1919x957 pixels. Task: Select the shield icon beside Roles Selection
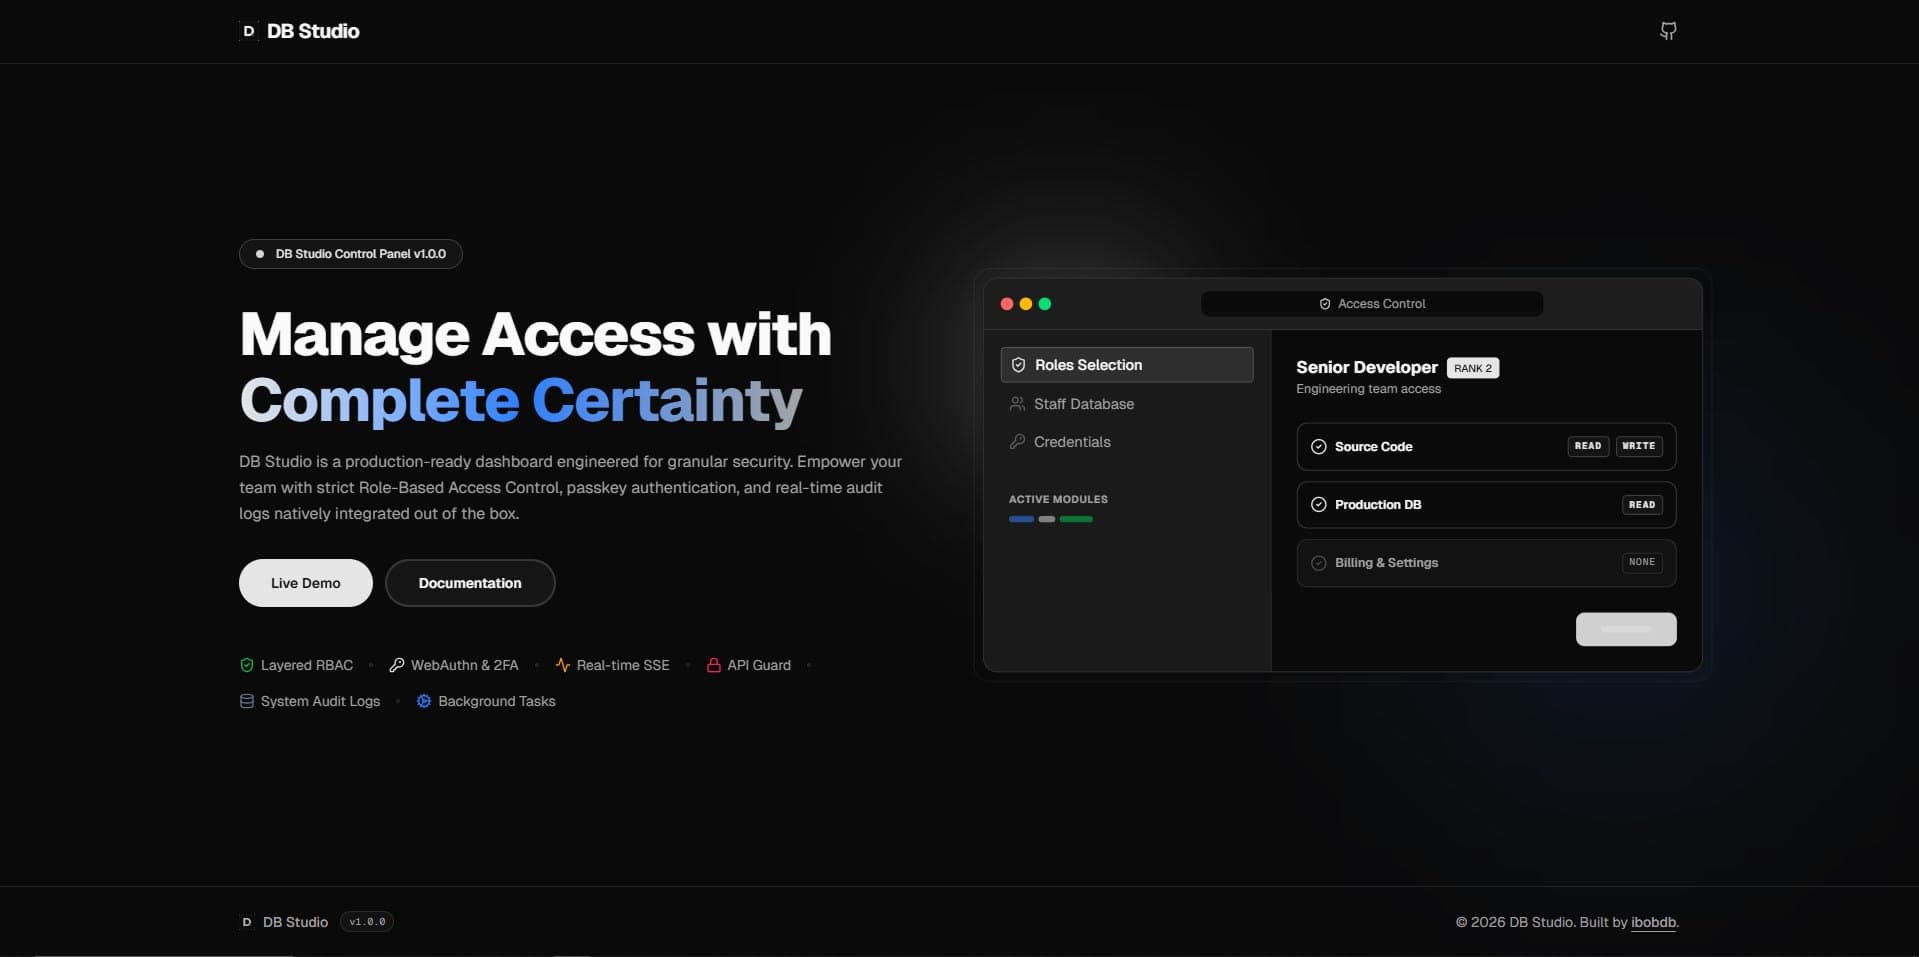tap(1018, 364)
